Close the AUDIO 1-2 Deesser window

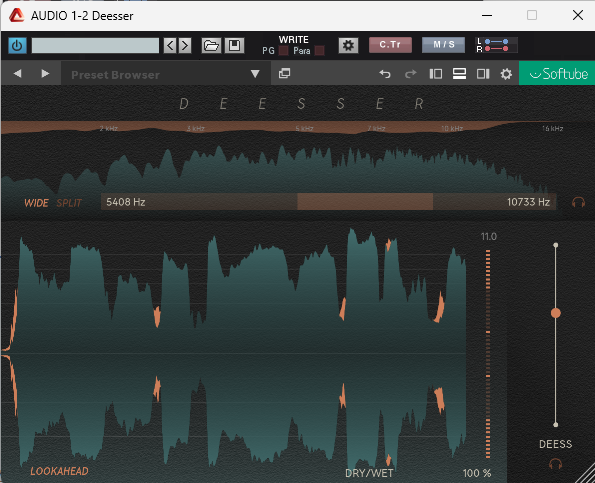coord(578,15)
